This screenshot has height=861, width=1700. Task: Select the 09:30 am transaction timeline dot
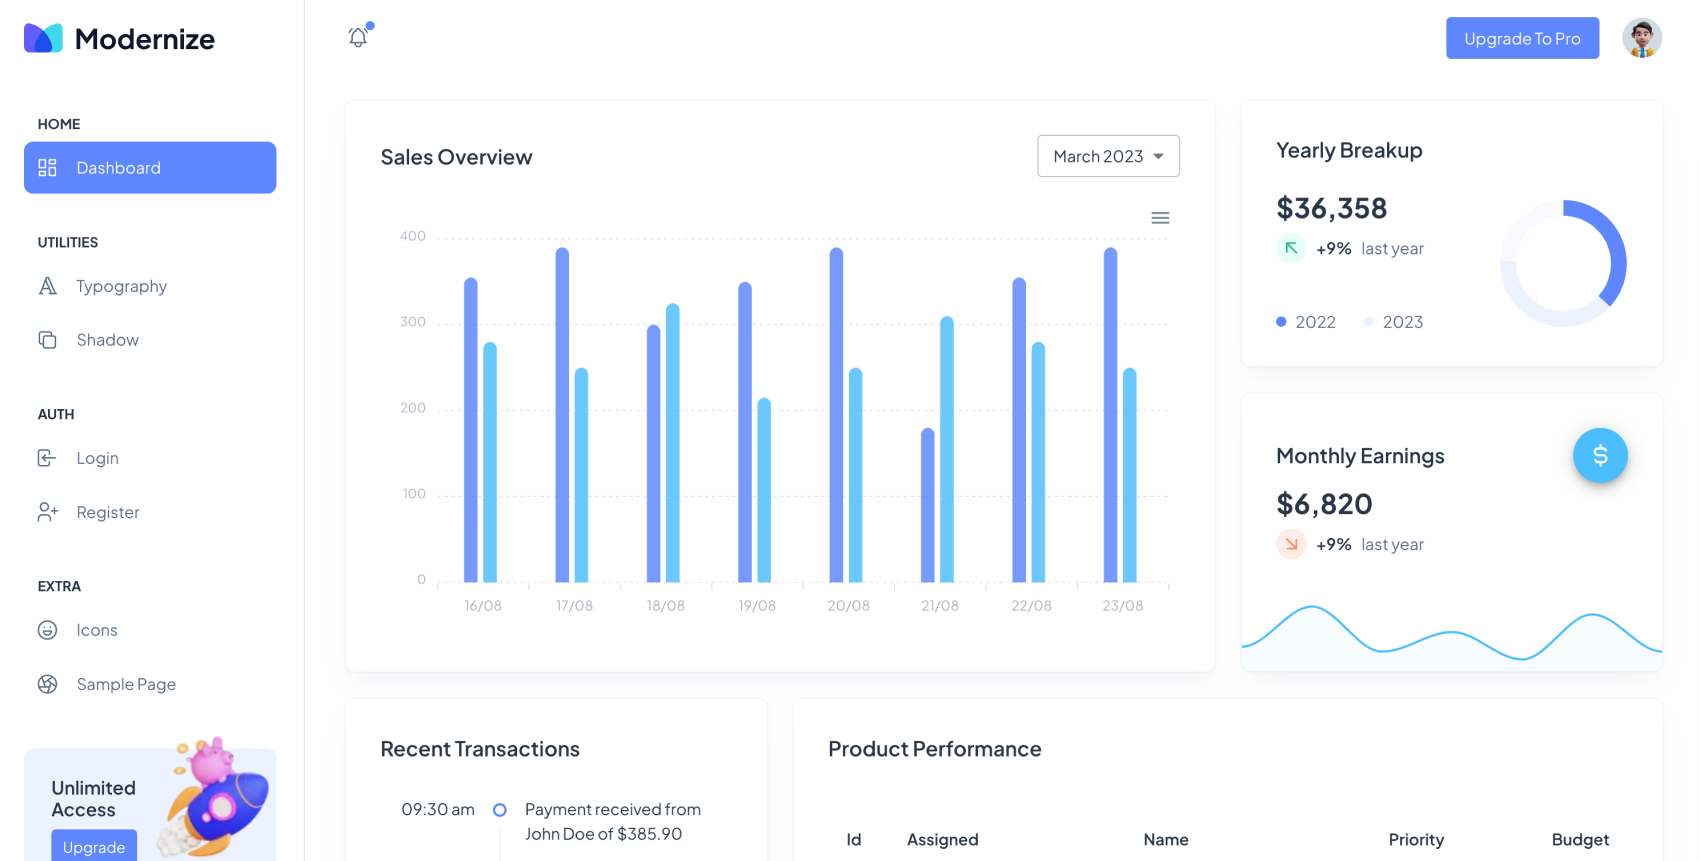[500, 810]
